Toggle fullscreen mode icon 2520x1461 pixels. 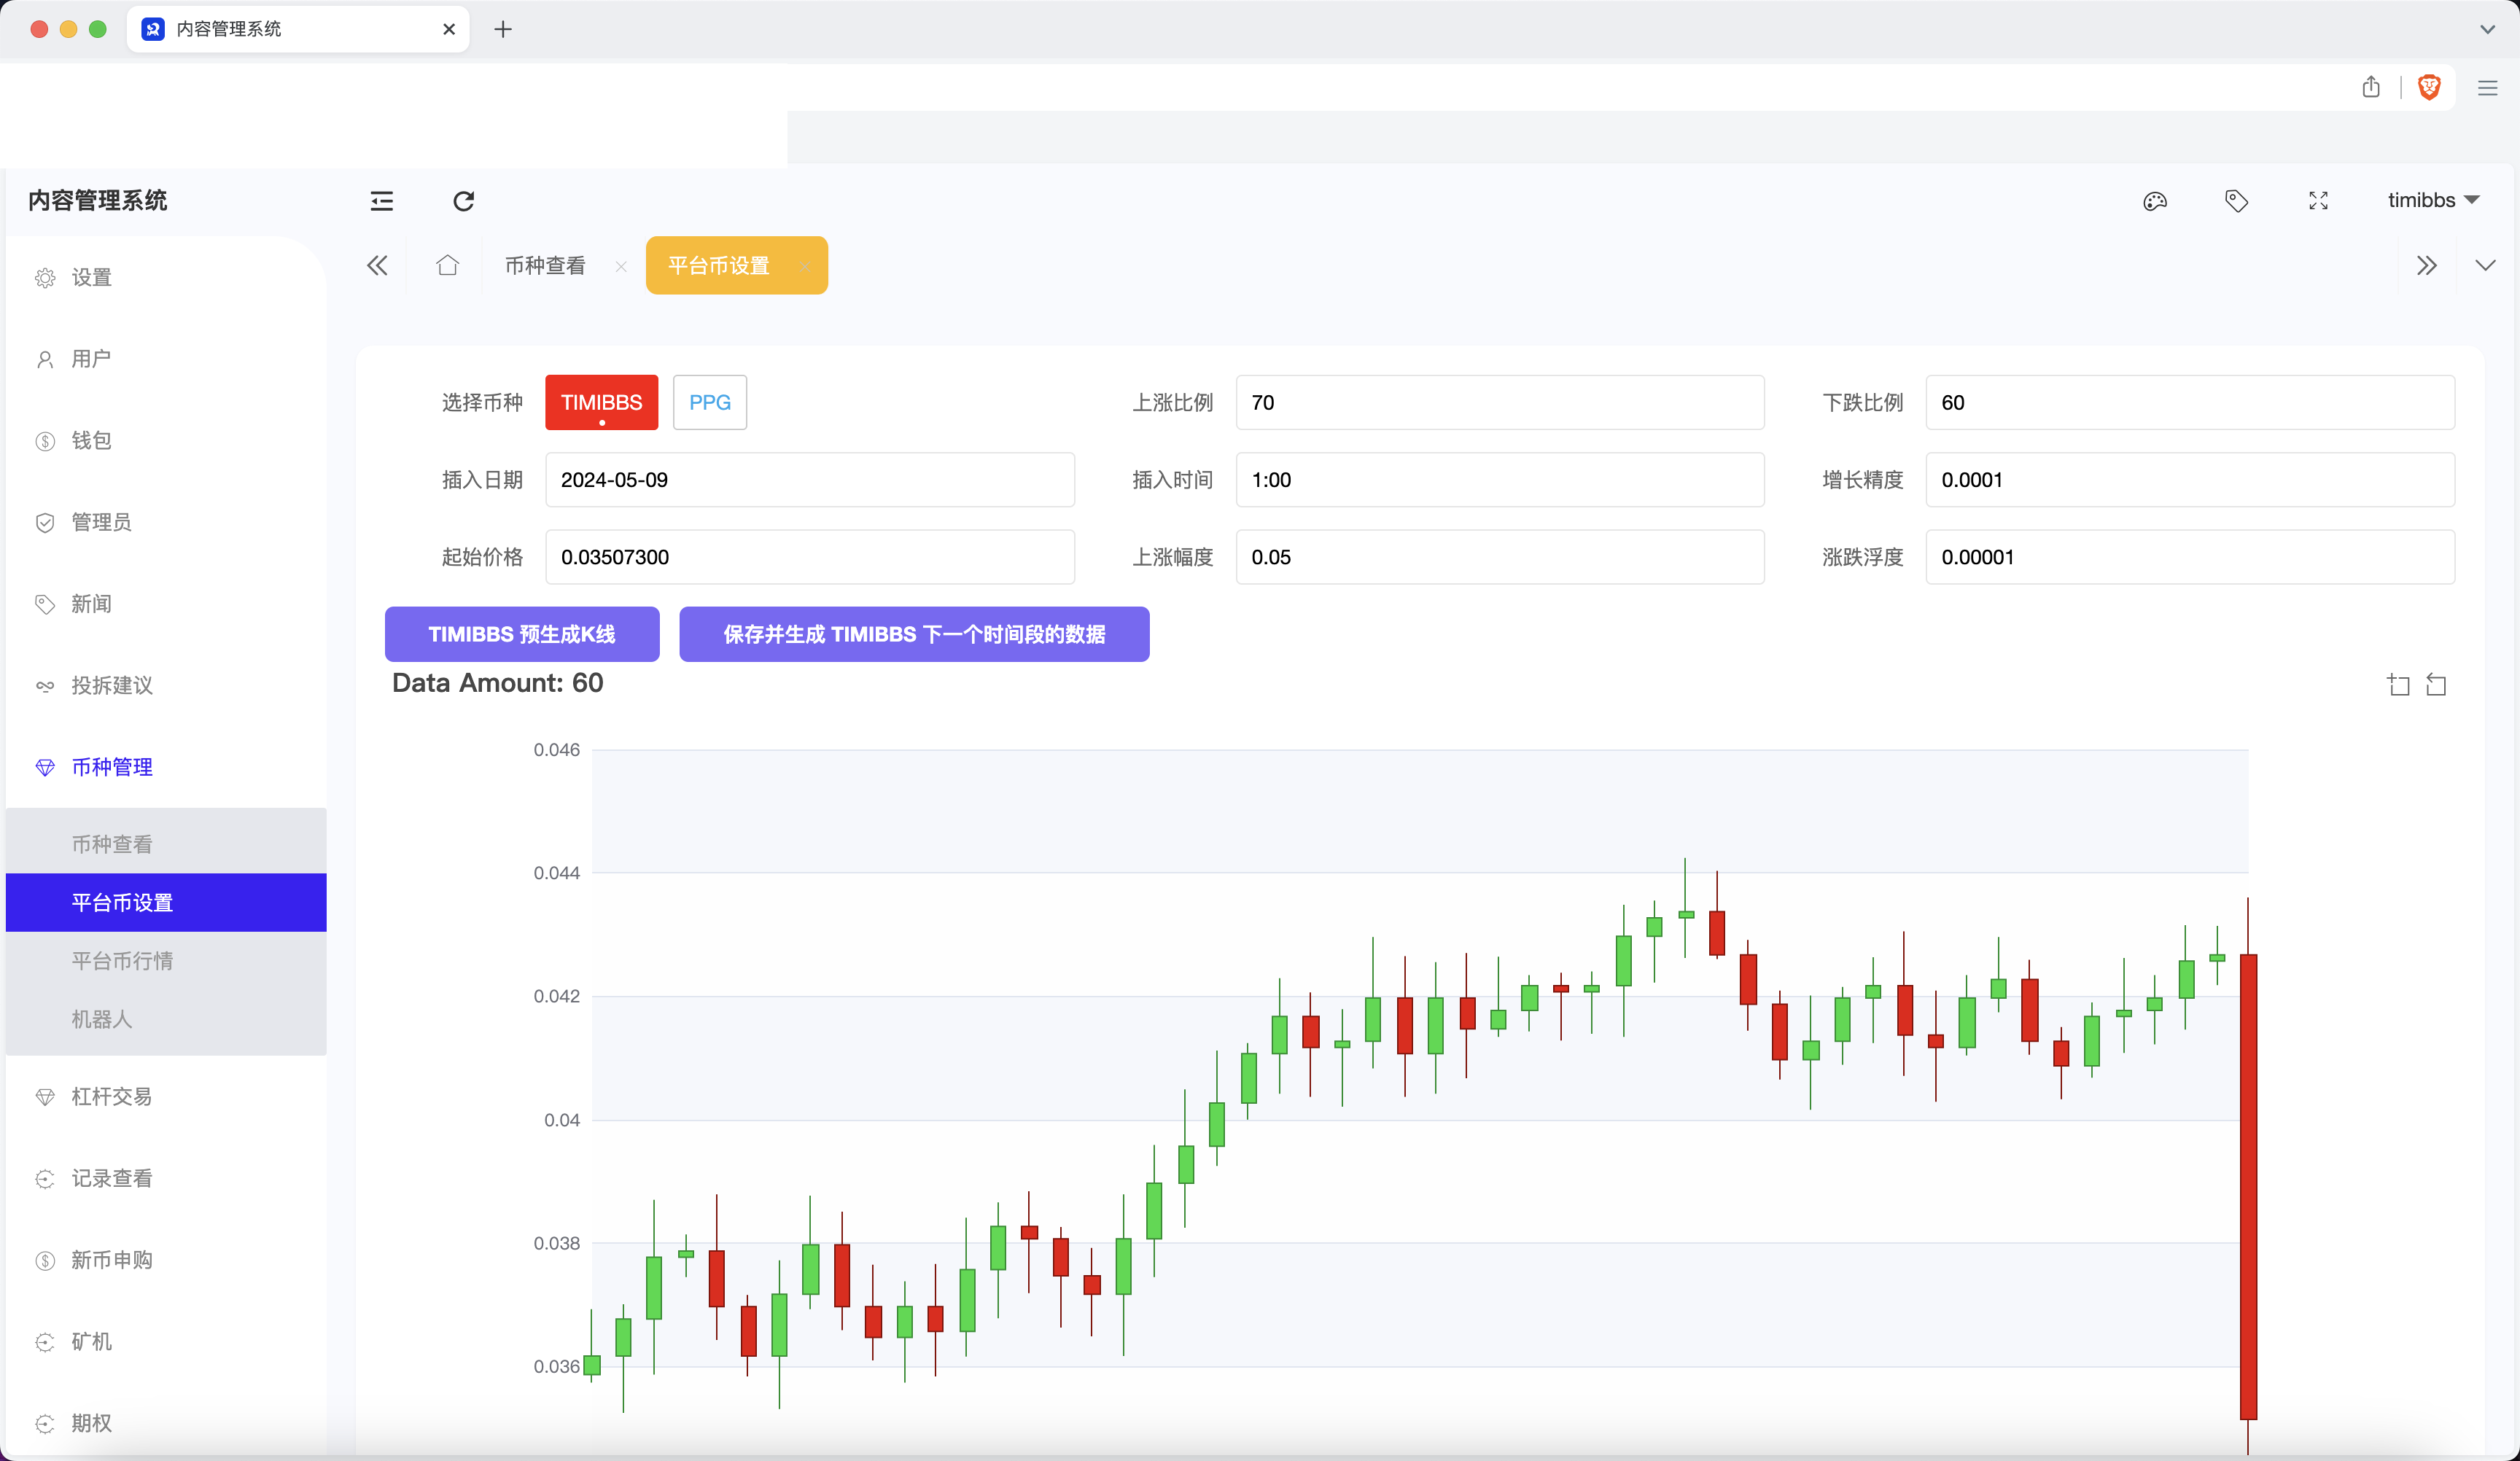coord(2318,201)
